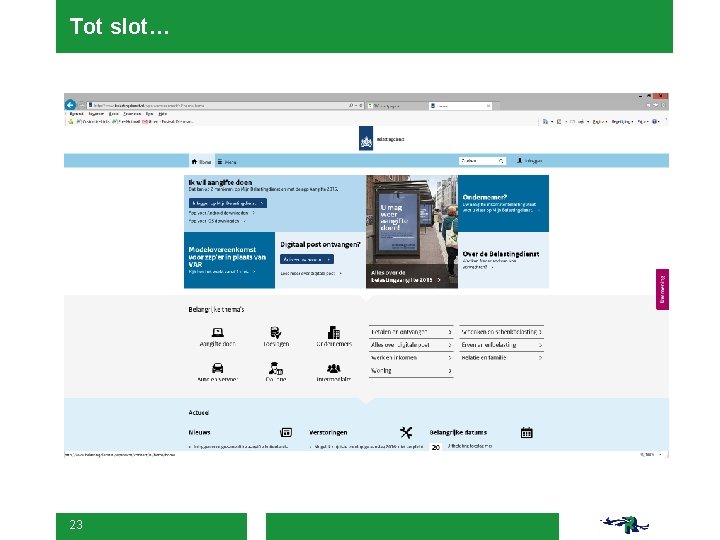Click the blue button under Digitaal post ontvangen
Screen dimensions: 720x540
307,259
